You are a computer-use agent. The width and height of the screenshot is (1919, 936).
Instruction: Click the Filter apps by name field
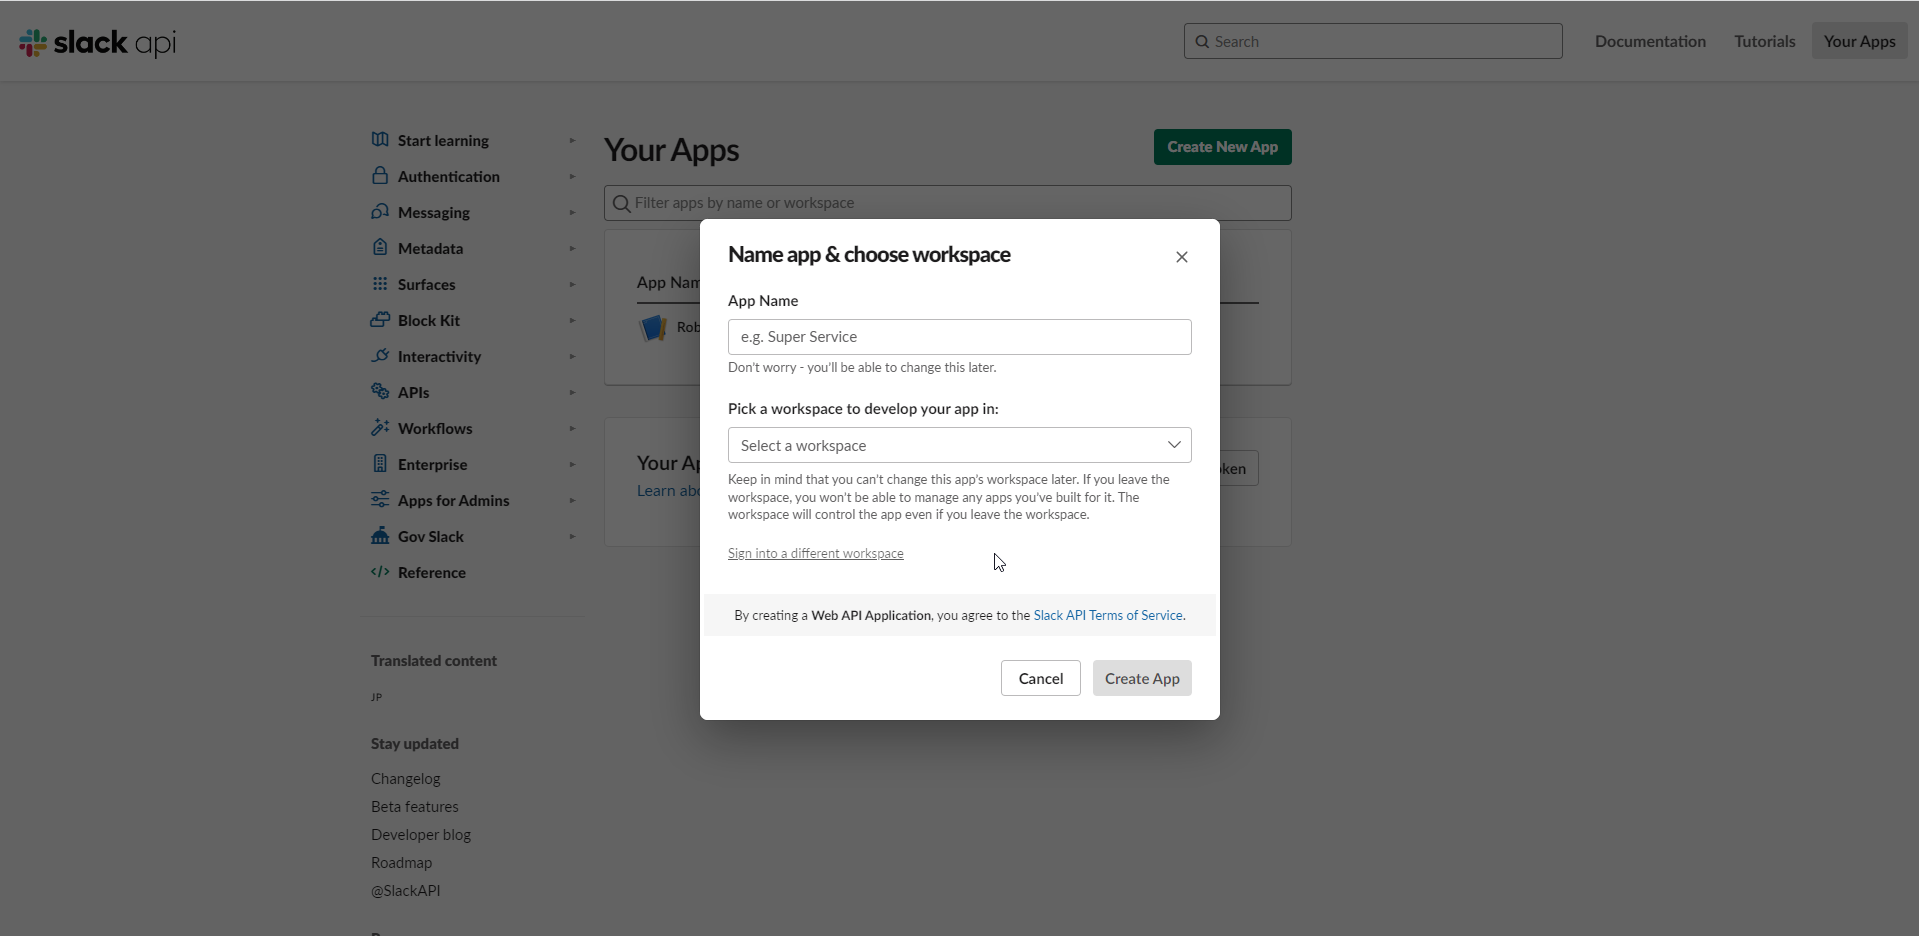(x=947, y=203)
